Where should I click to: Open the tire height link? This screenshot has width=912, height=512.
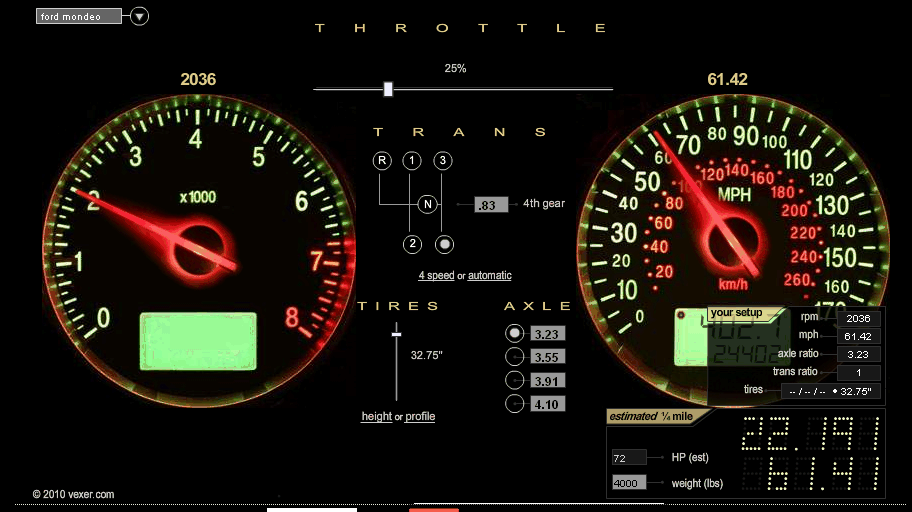click(376, 417)
